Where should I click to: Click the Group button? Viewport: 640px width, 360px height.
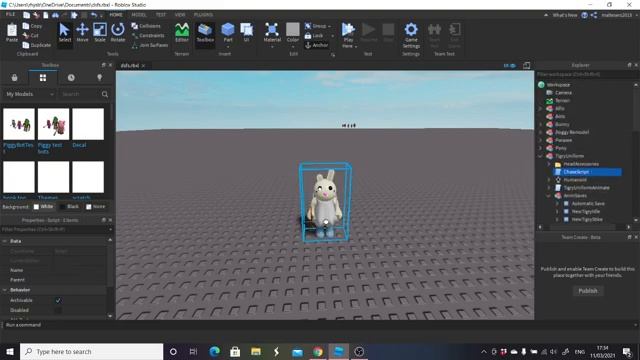tap(316, 26)
